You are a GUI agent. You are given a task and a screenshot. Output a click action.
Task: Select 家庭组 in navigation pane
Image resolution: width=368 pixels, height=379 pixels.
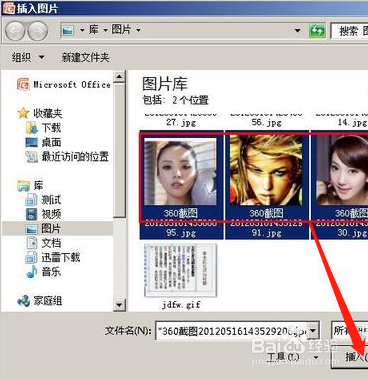tap(47, 301)
